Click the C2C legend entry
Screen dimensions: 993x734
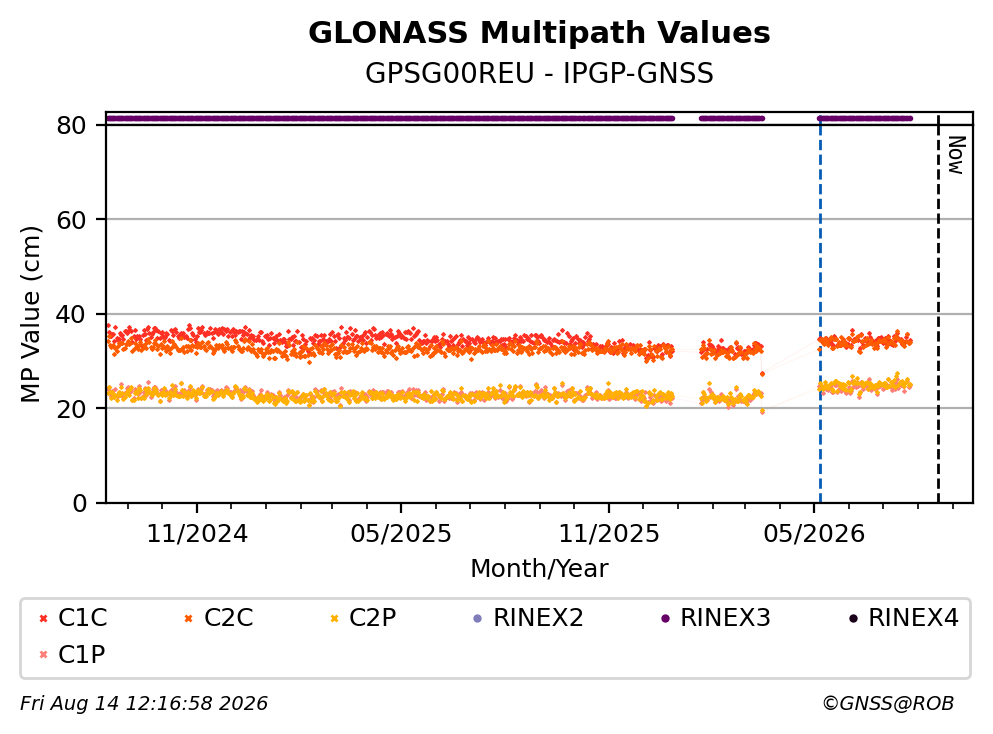coord(218,617)
